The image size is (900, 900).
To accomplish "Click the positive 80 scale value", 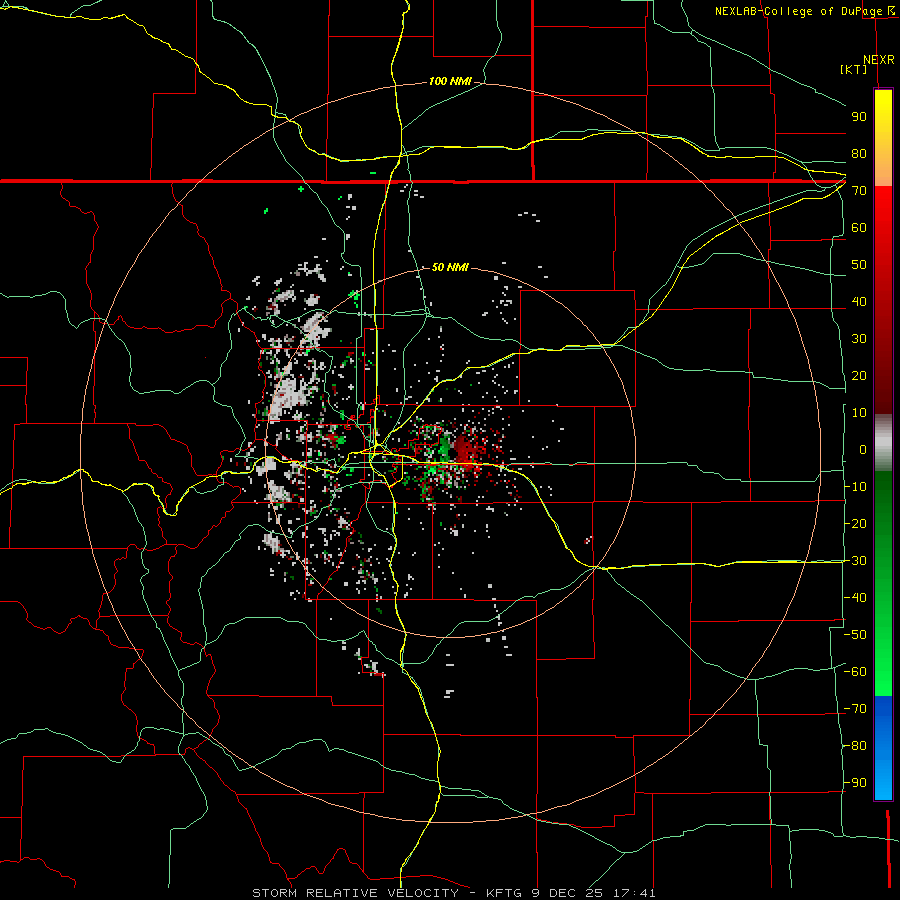I will 859,154.
